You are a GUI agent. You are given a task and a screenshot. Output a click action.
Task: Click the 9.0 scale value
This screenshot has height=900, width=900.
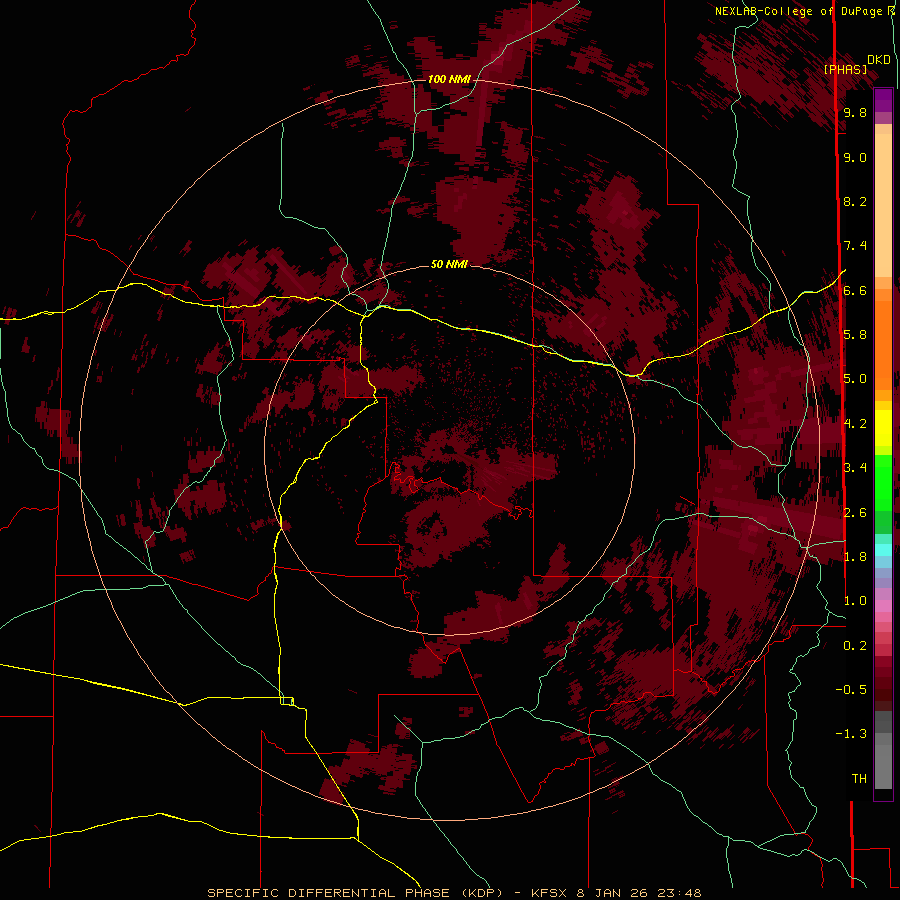coord(855,157)
